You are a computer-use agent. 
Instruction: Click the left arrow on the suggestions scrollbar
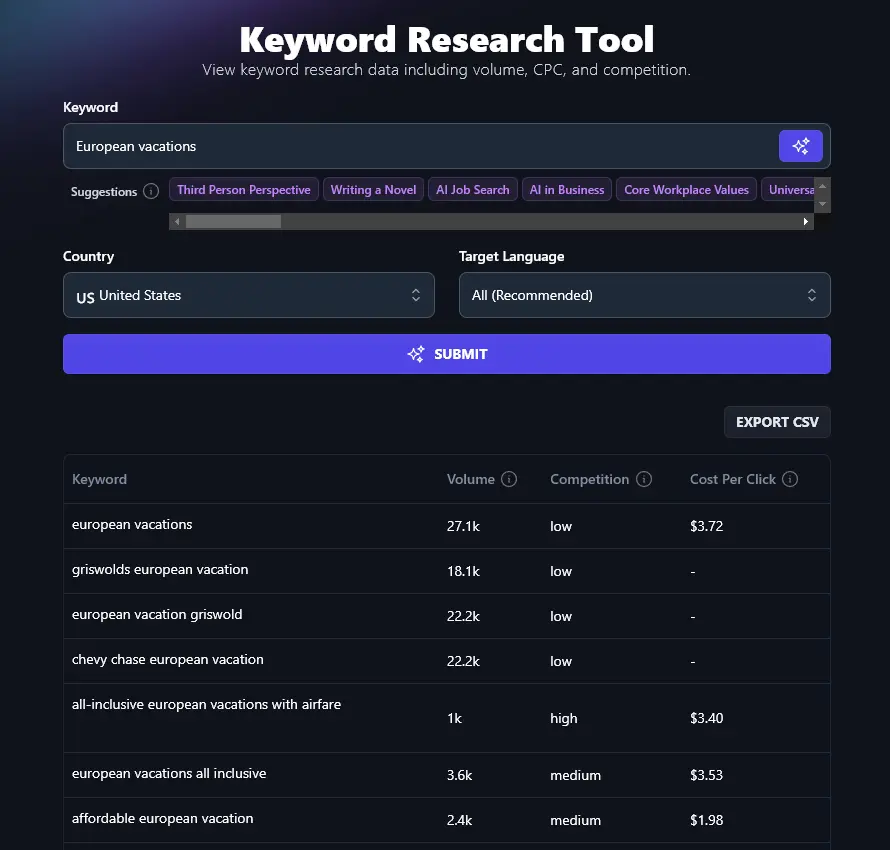pos(176,221)
